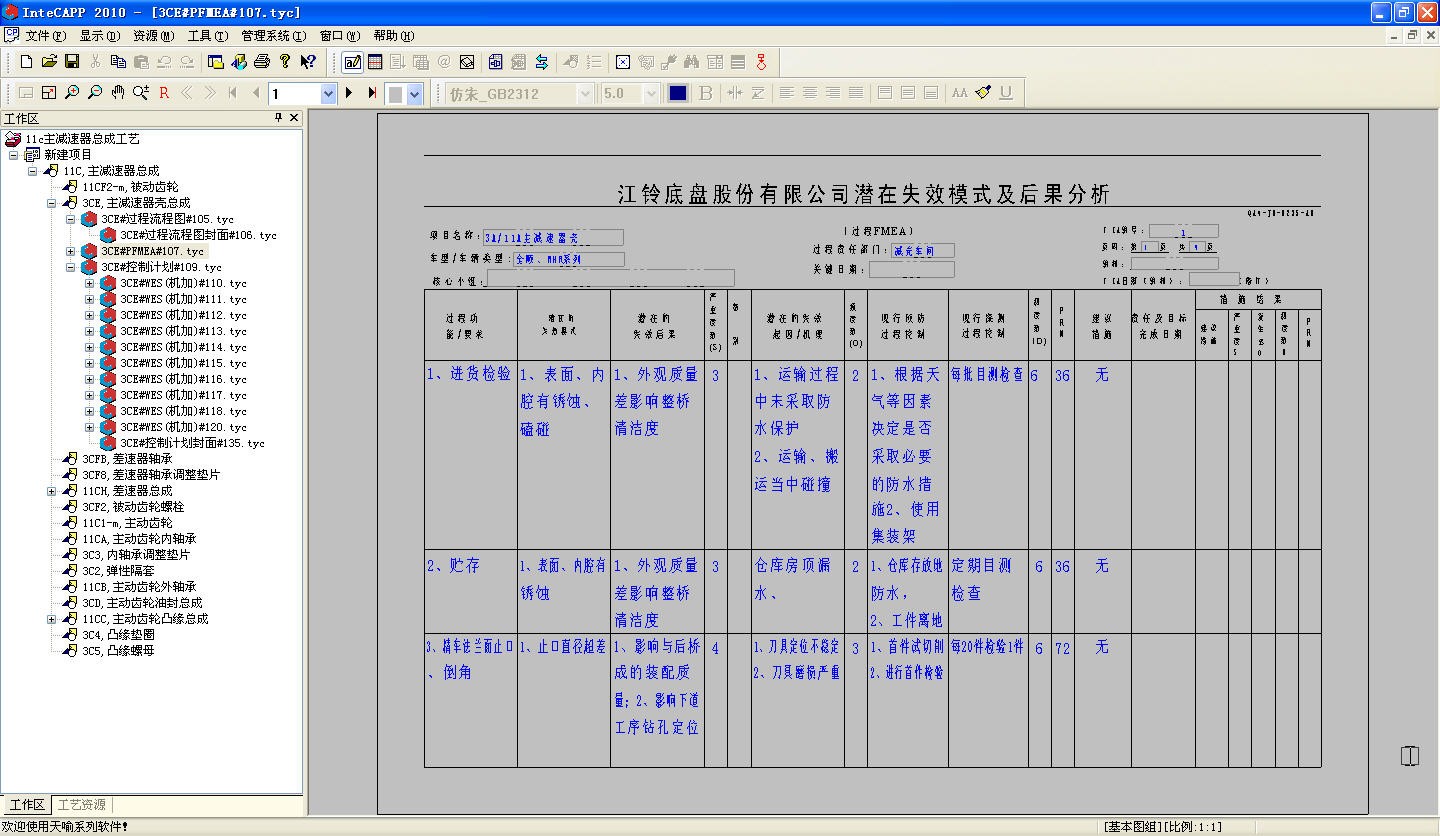Click the AA font size icon
1440x836 pixels.
click(x=960, y=93)
